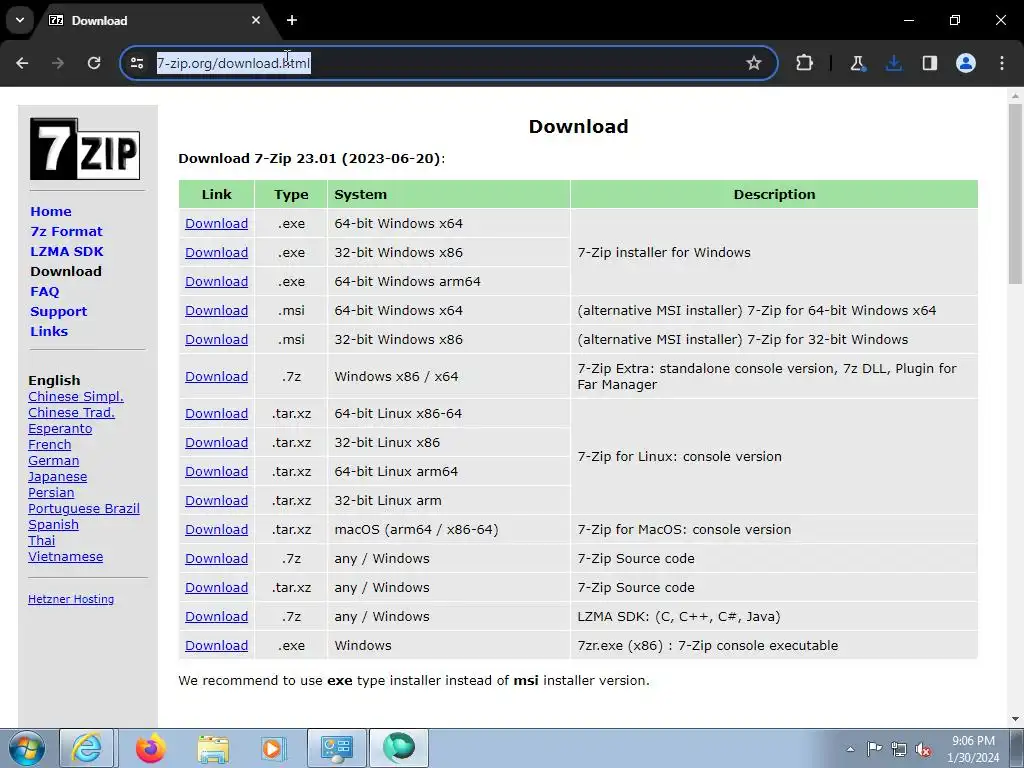Viewport: 1024px width, 768px height.
Task: Open the tab search dropdown arrow
Action: pyautogui.click(x=20, y=20)
